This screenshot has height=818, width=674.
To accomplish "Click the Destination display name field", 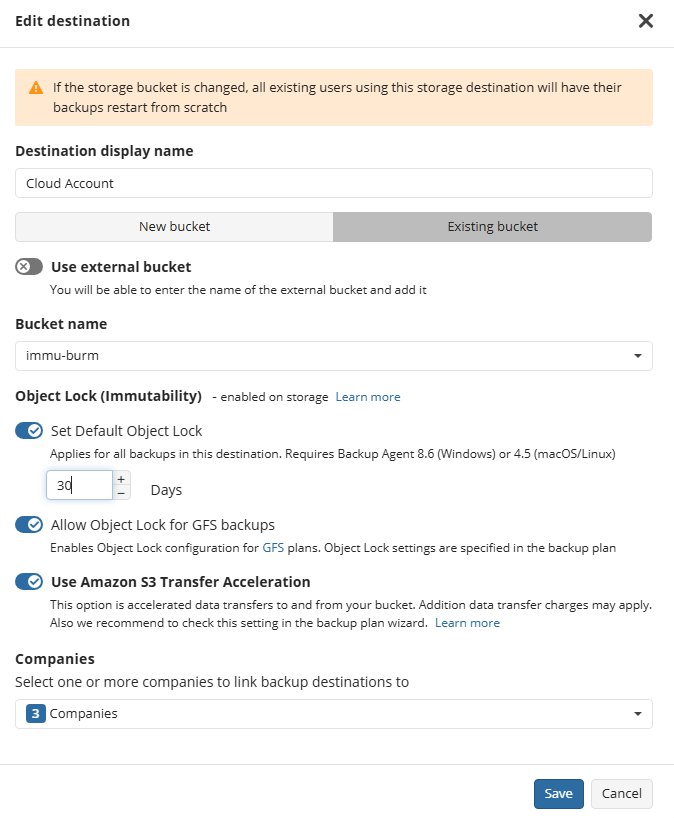I will point(334,183).
